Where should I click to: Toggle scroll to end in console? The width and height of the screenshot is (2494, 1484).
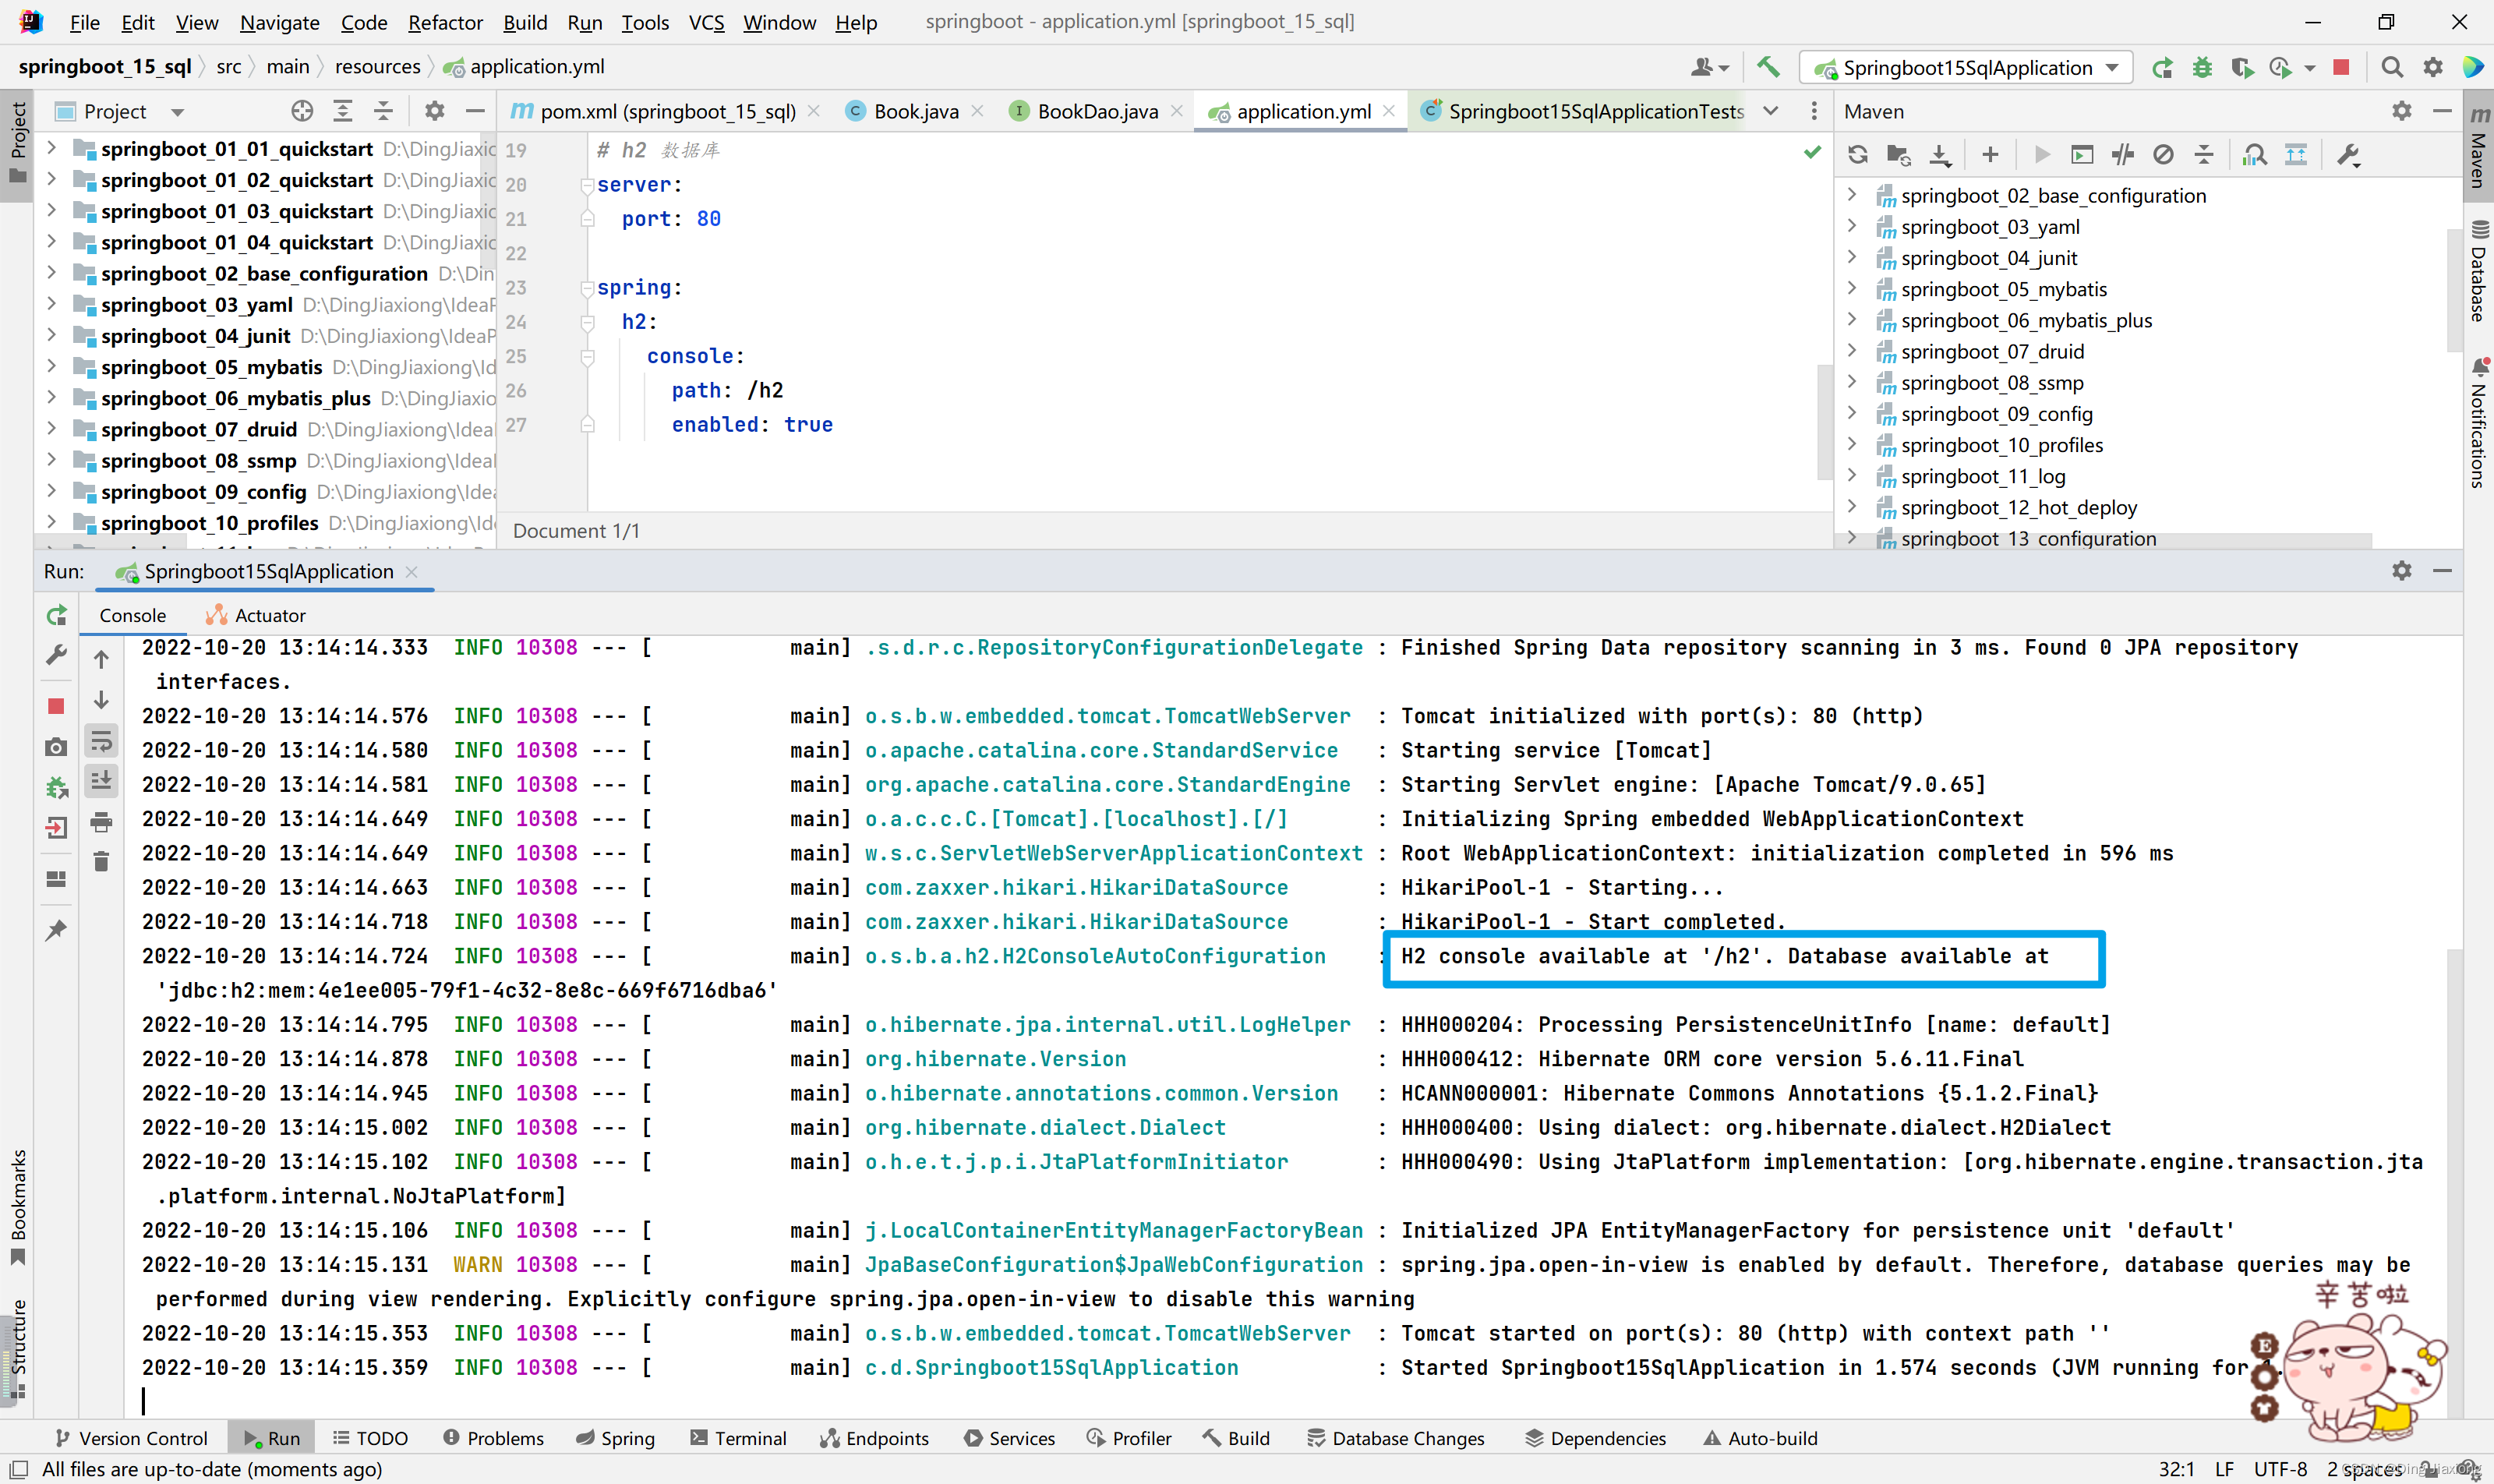point(101,781)
